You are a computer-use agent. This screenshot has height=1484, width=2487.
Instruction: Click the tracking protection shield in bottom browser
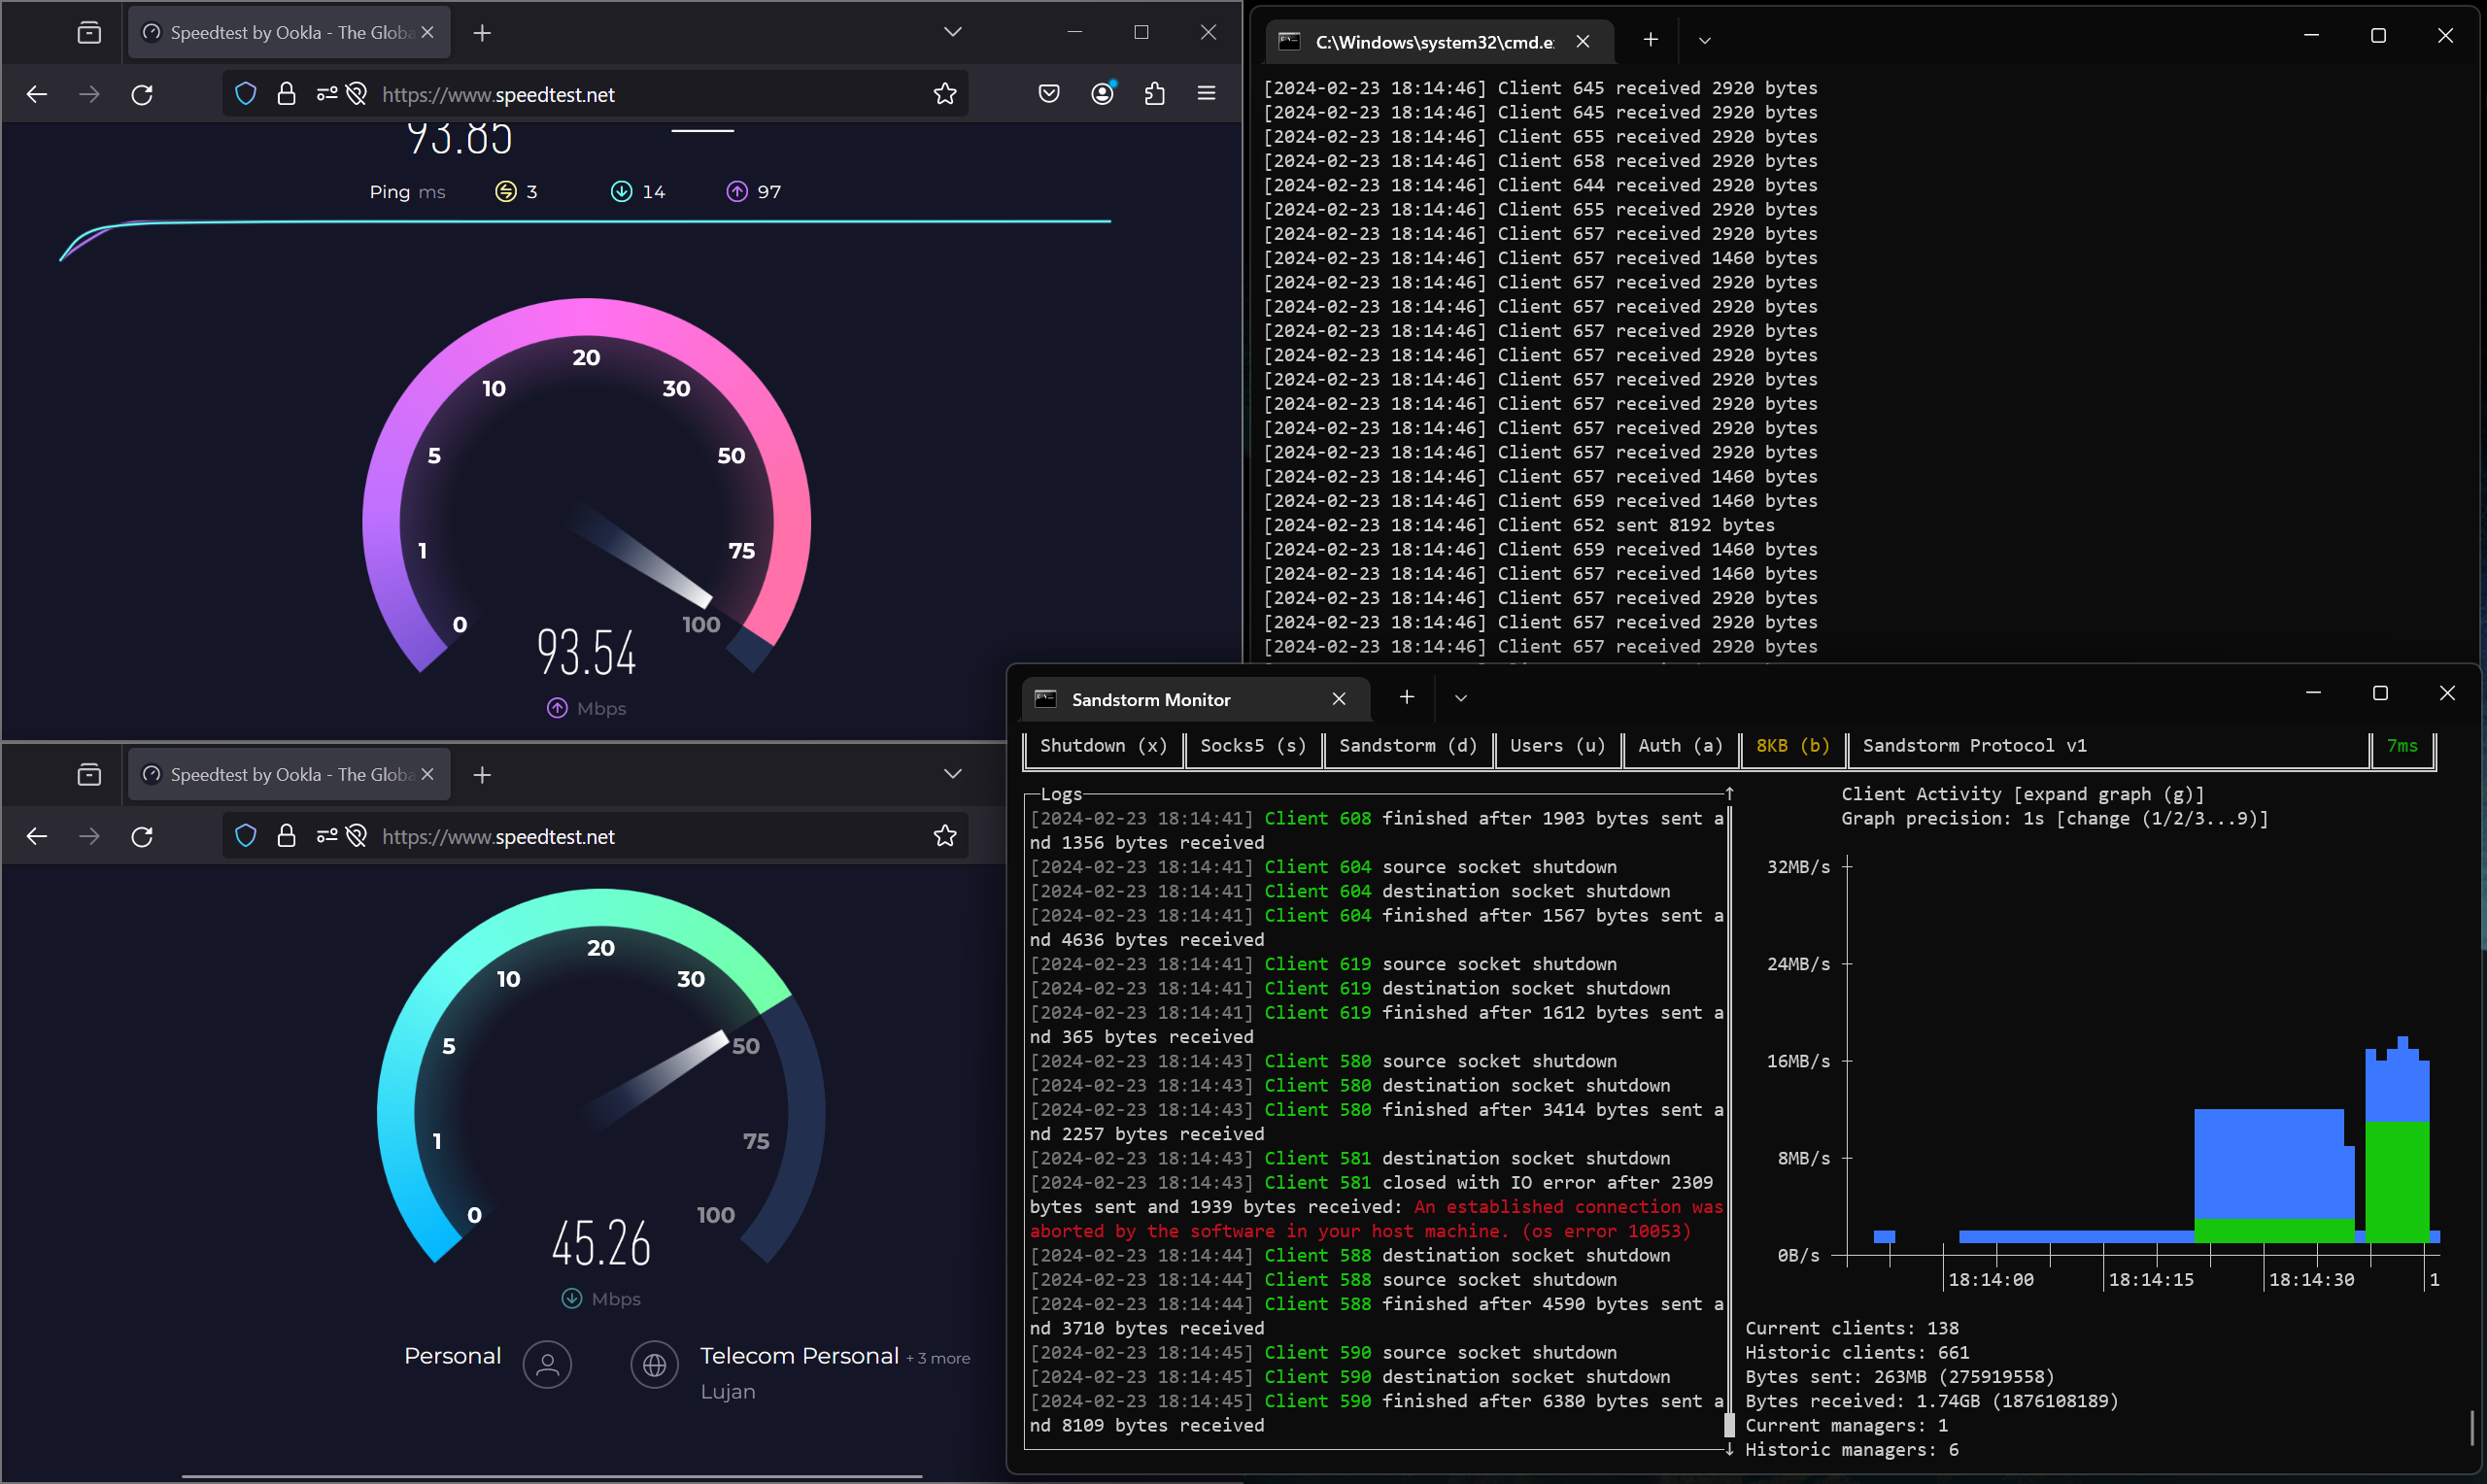click(x=246, y=836)
